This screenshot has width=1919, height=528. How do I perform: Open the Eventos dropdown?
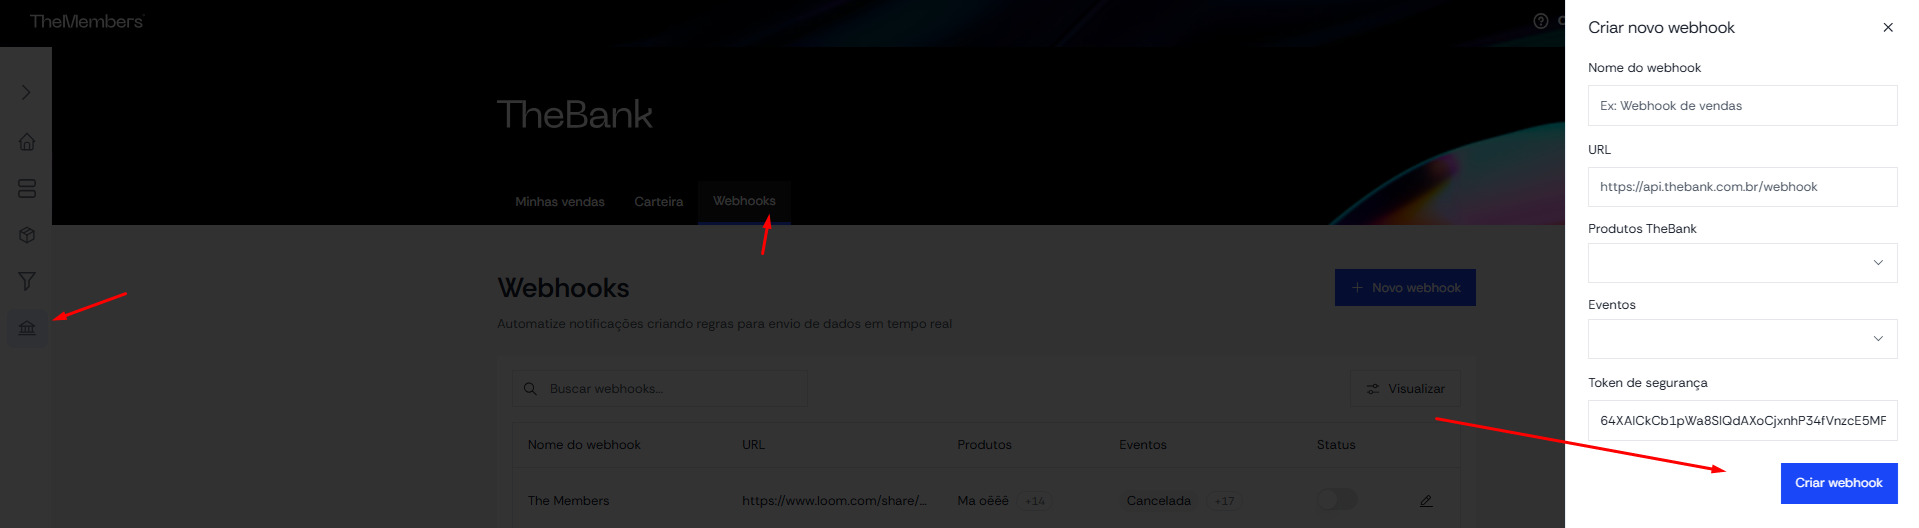[1742, 339]
